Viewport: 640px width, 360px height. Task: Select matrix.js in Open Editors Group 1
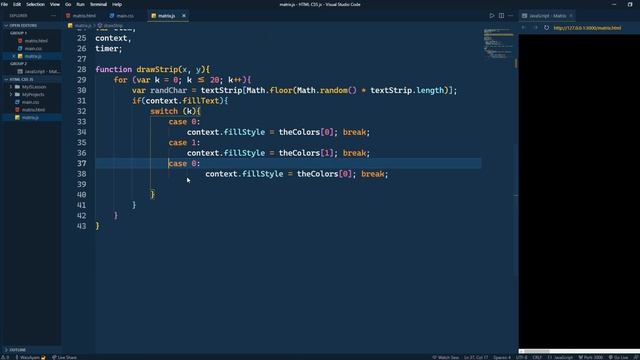pyautogui.click(x=33, y=56)
